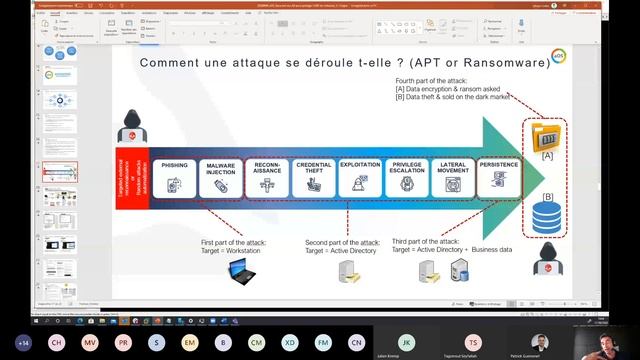This screenshot has height=360, width=640.
Task: Open the Fichier tab
Action: (x=41, y=13)
